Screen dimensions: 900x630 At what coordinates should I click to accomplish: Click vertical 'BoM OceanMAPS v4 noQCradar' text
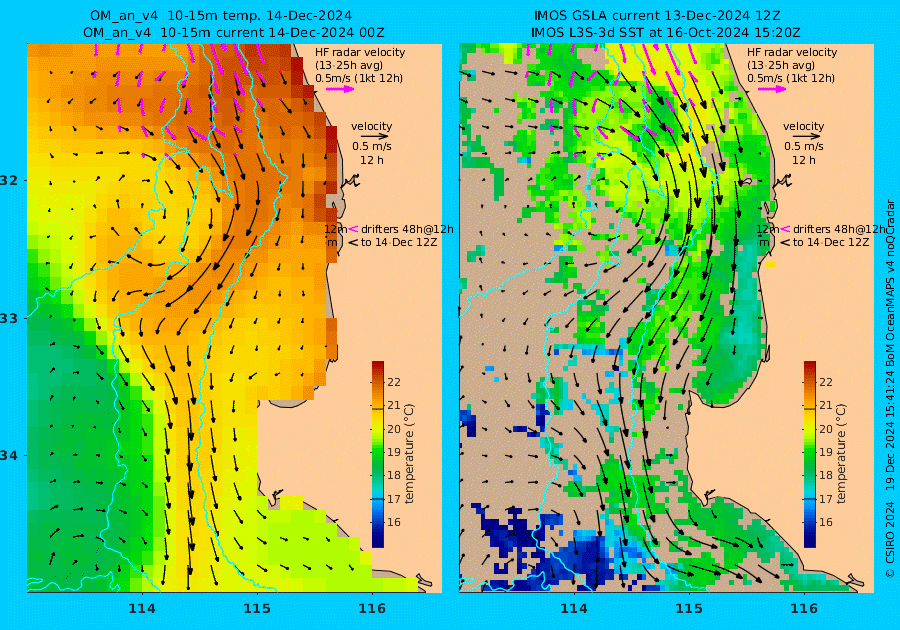click(x=890, y=281)
